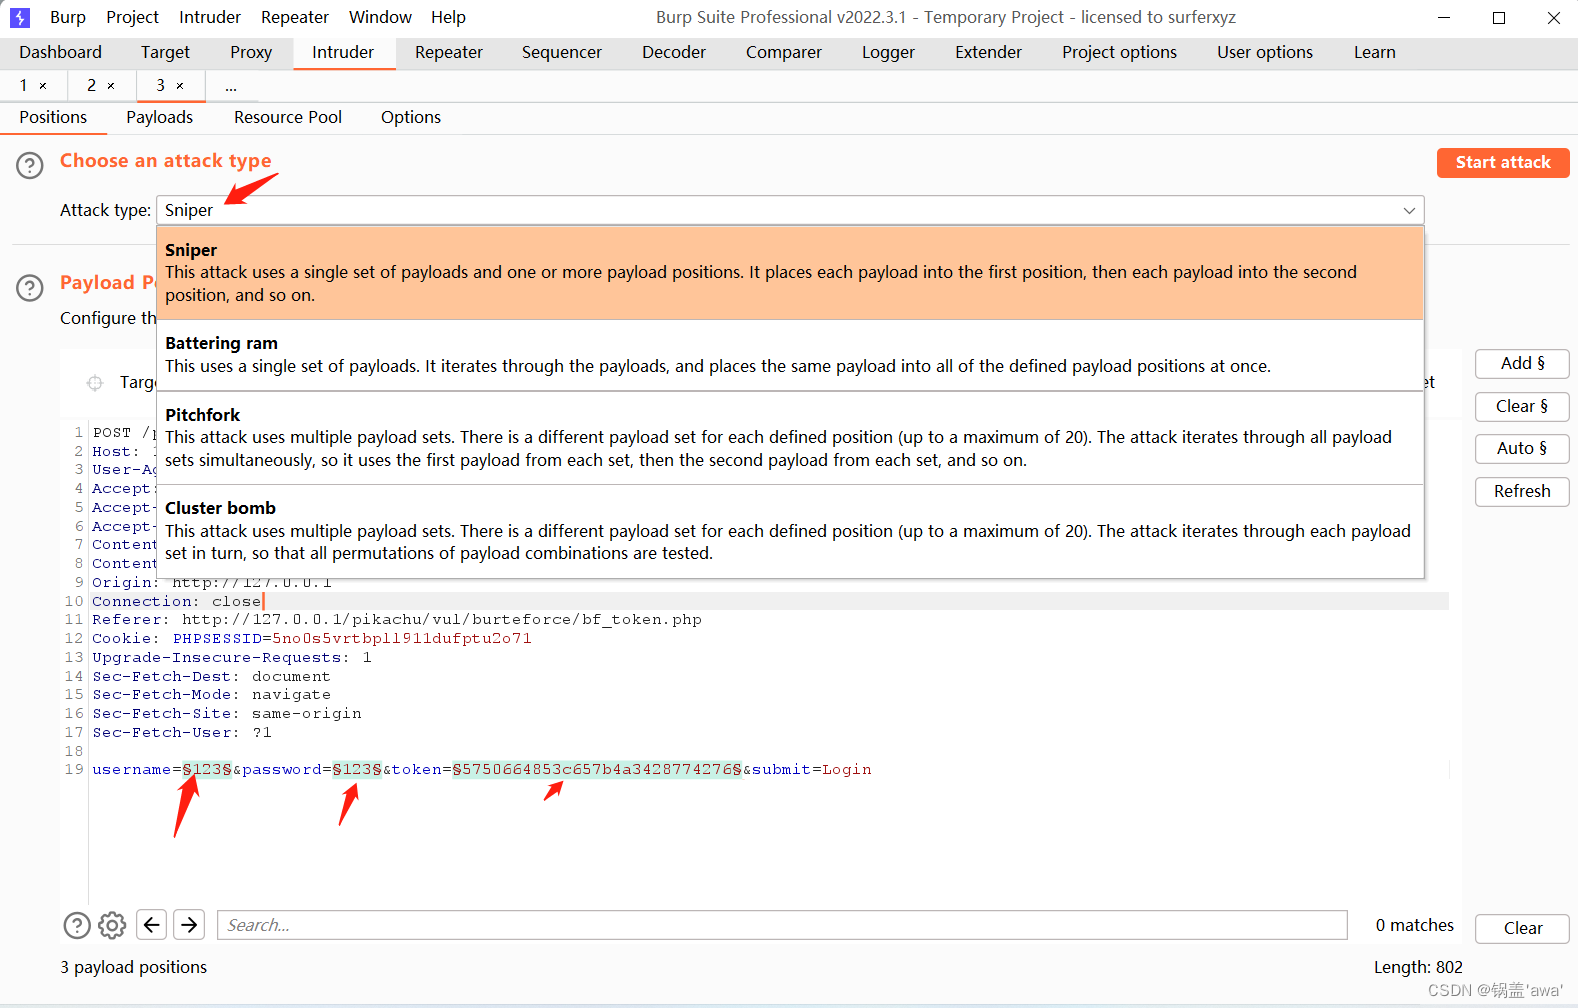1578x1008 pixels.
Task: Click the Sec-Fetch-Mode: navigate line
Action: pos(212,694)
